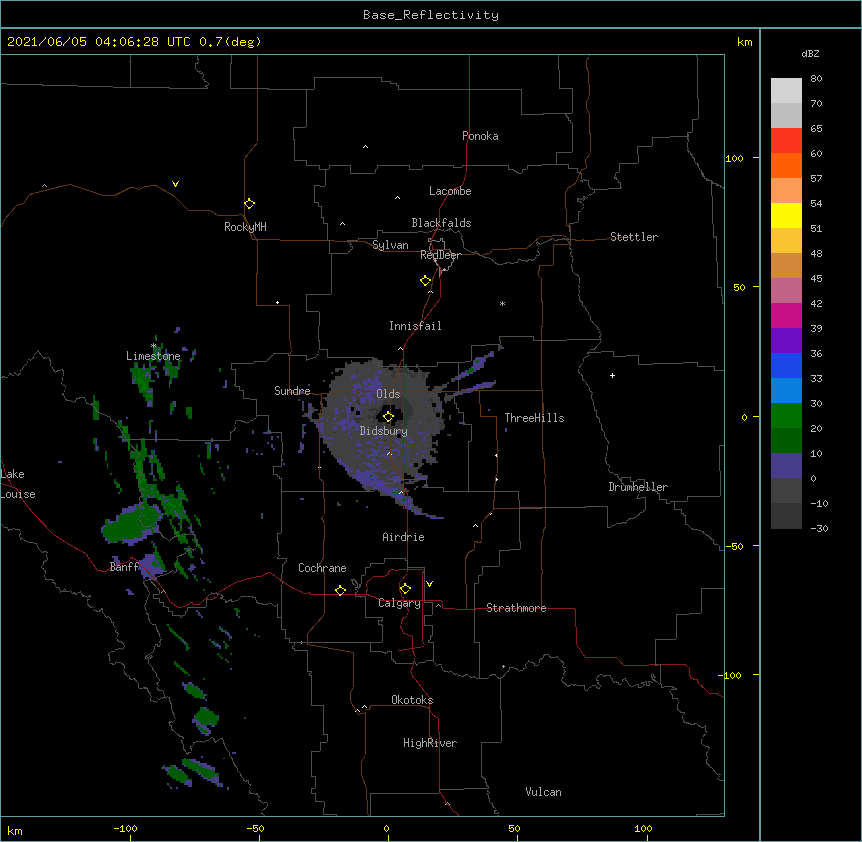Viewport: 862px width, 842px height.
Task: Click the Blackfalds city label
Action: (x=441, y=223)
